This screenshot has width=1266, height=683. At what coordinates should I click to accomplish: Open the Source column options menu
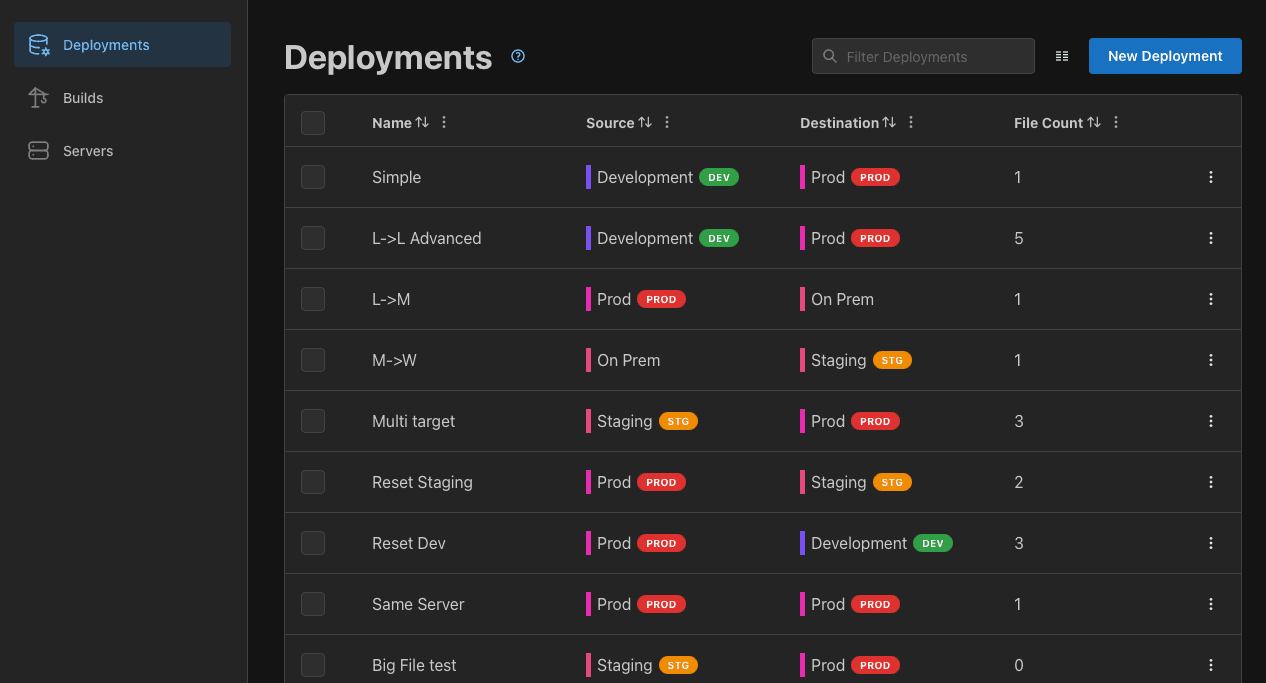666,122
